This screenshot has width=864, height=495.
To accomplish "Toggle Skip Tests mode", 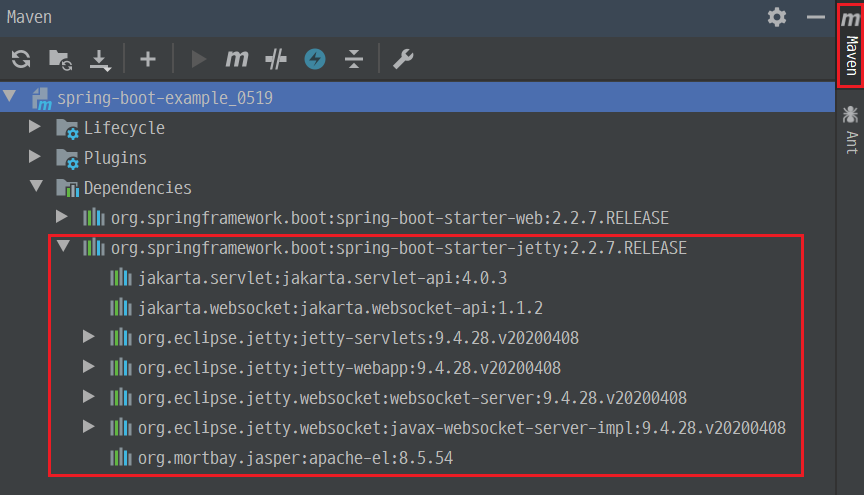I will pyautogui.click(x=276, y=59).
